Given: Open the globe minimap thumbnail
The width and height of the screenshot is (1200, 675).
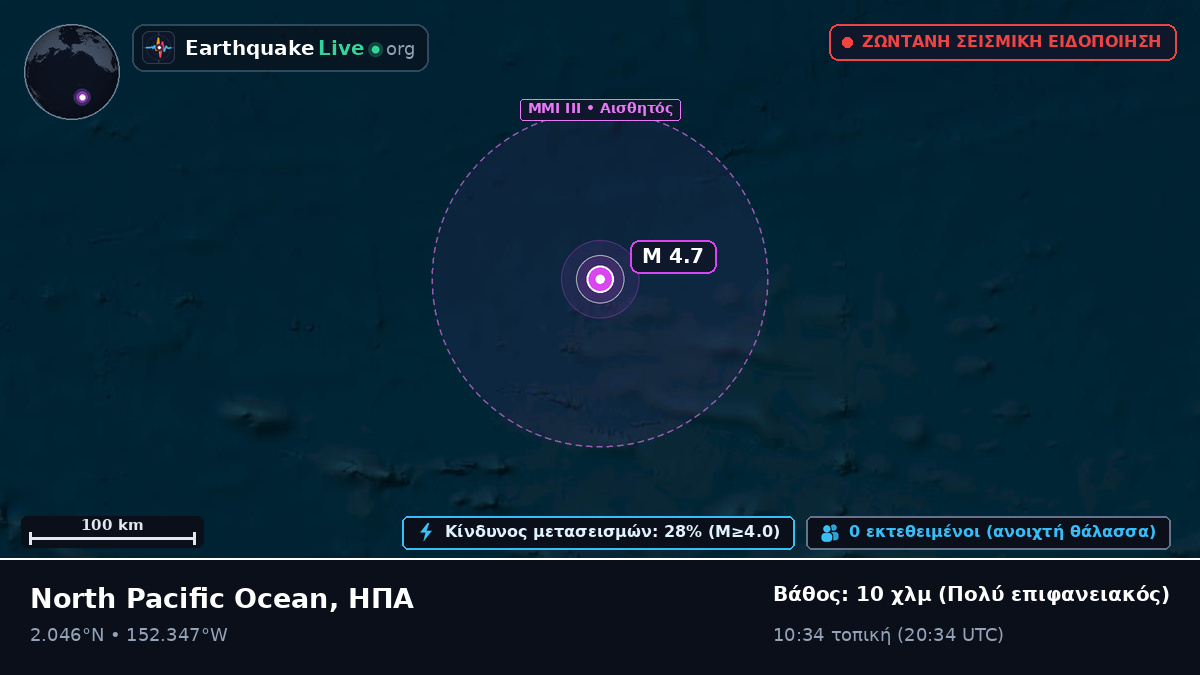Looking at the screenshot, I should pos(72,72).
